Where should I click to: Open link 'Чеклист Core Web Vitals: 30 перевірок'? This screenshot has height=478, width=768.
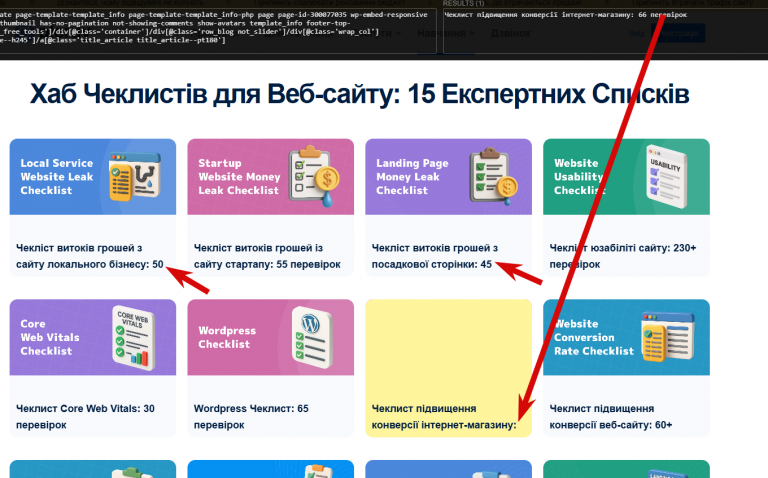click(85, 417)
